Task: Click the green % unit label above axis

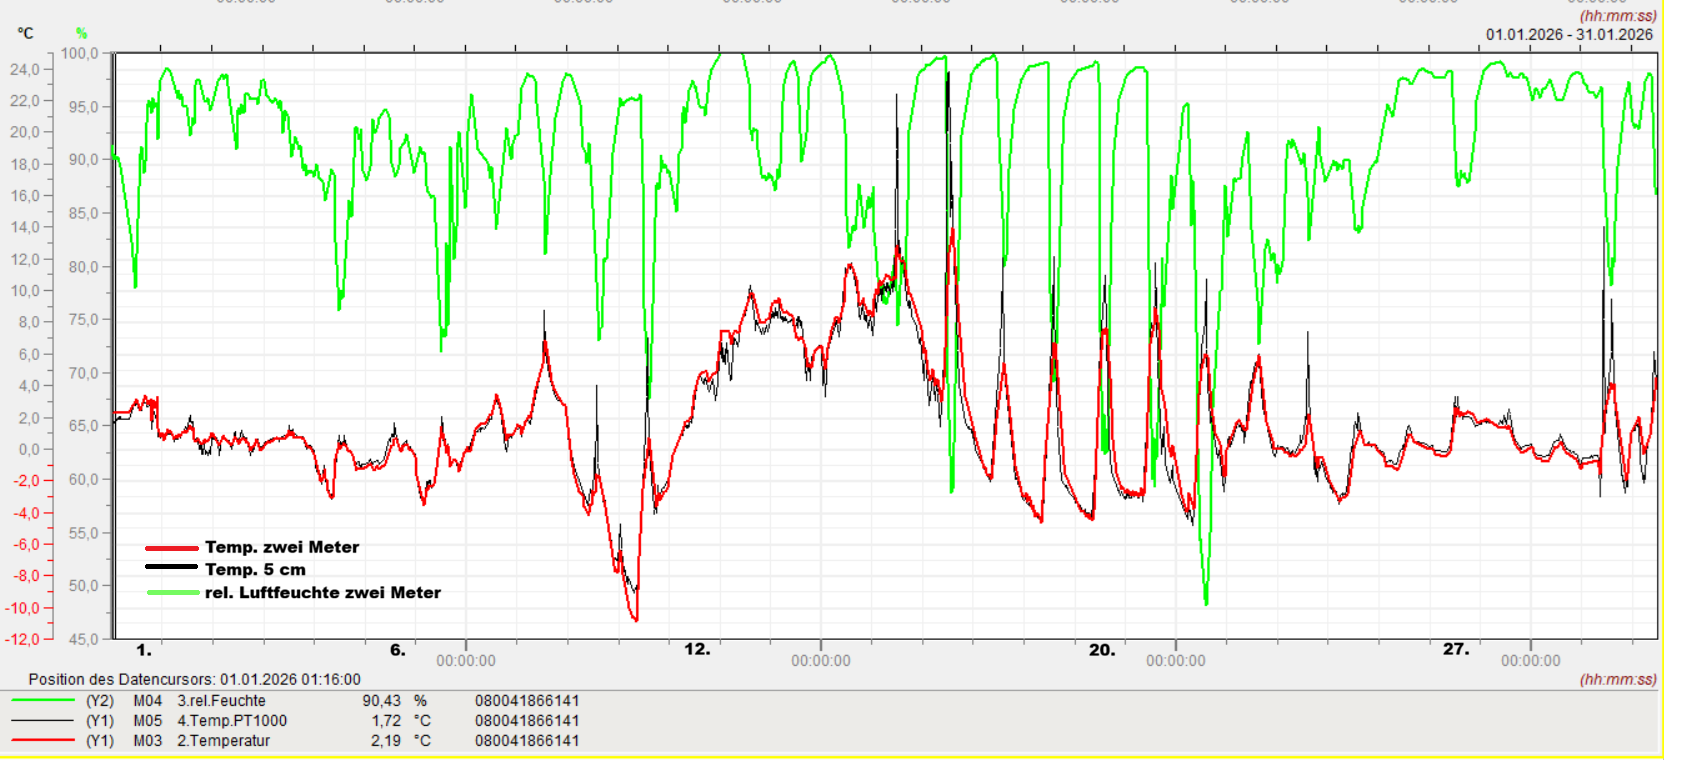Action: pos(81,33)
